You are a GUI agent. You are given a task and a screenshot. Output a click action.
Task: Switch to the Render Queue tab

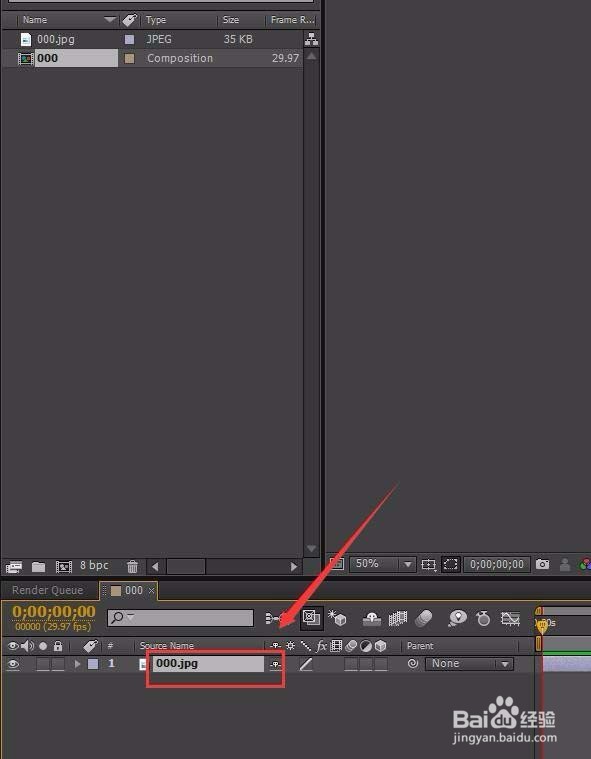pyautogui.click(x=47, y=591)
